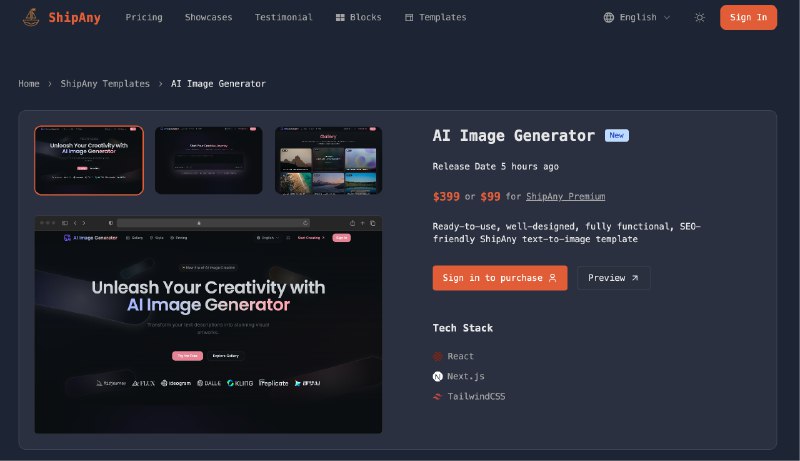Click the large template preview image

[x=208, y=325]
